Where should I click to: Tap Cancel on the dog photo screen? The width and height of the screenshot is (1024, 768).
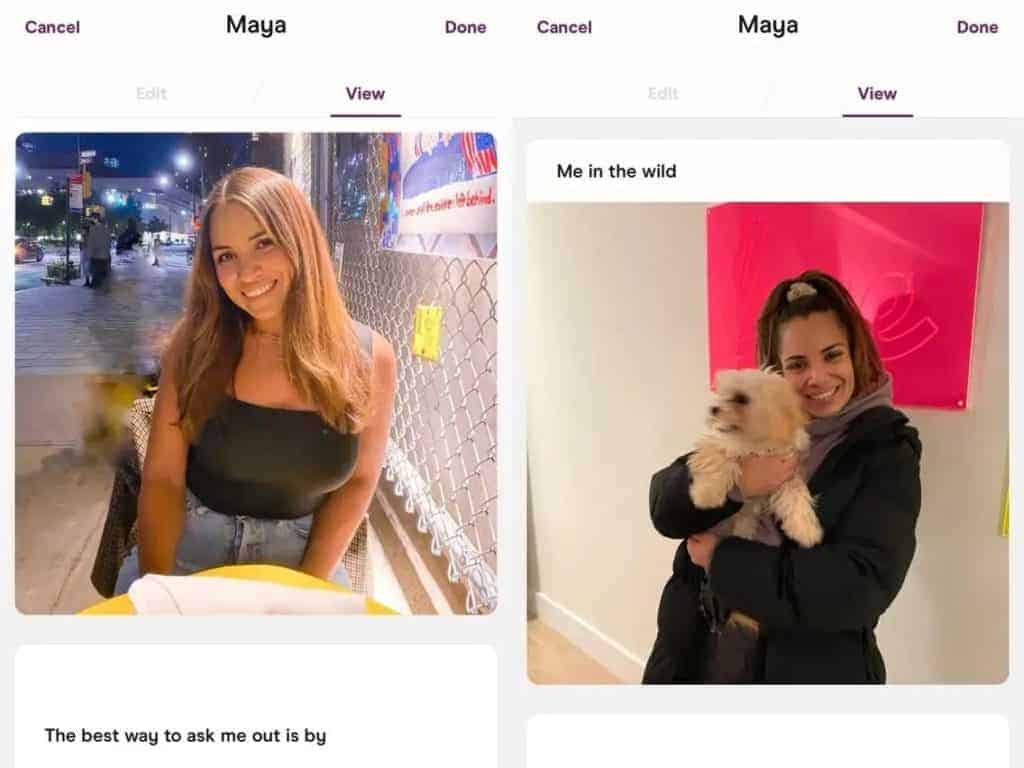coord(564,27)
